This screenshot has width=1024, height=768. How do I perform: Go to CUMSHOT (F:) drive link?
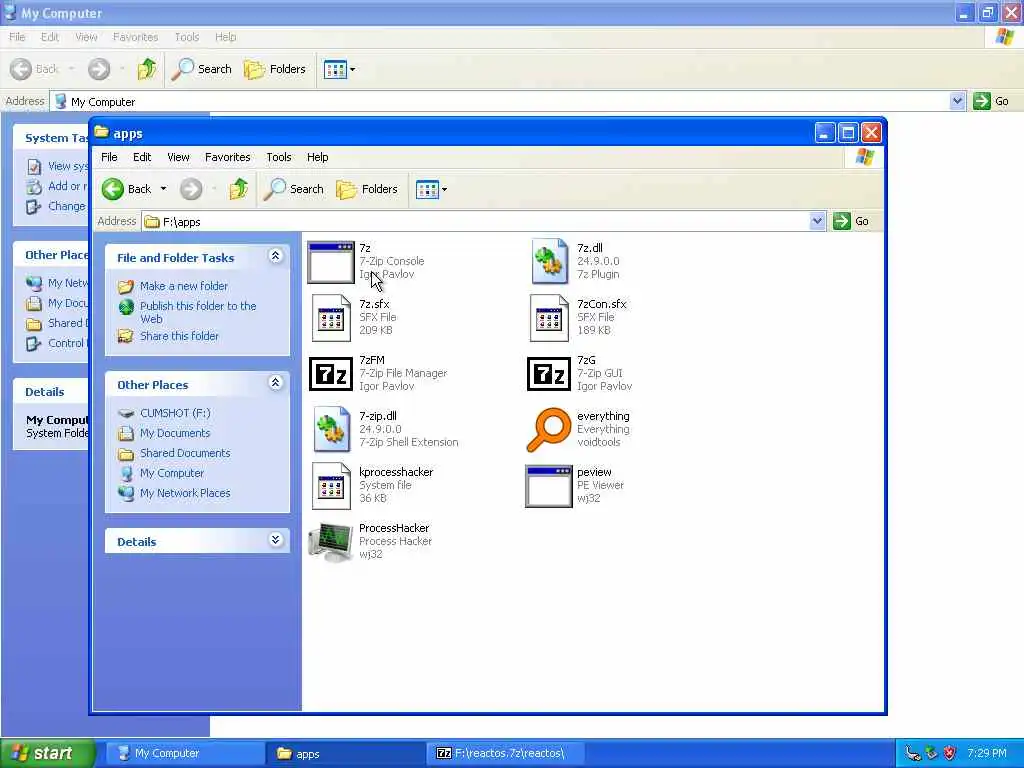click(x=175, y=413)
